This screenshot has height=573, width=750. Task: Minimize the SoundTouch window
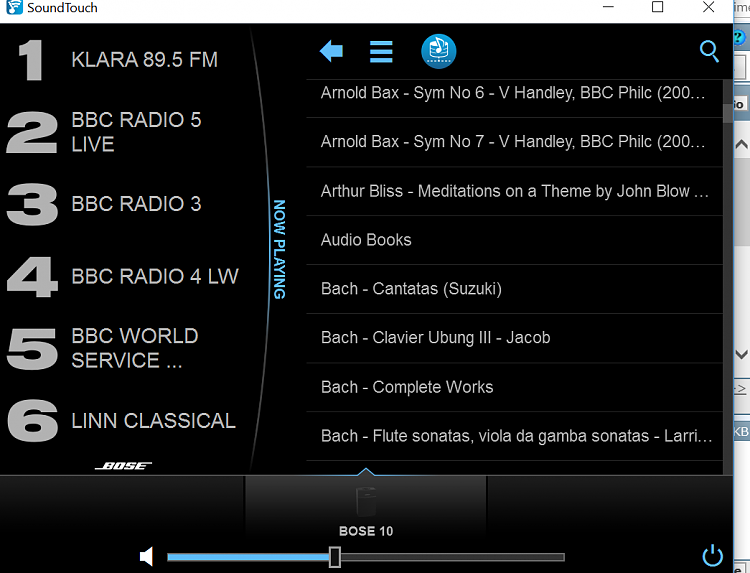click(608, 7)
